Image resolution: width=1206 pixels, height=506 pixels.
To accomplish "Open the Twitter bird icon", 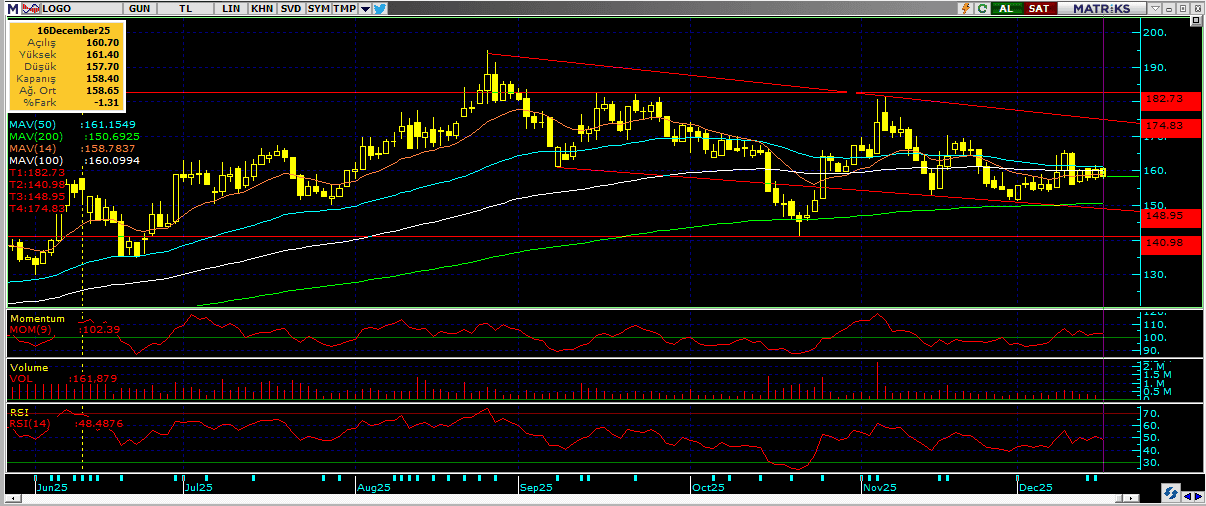I will point(381,8).
